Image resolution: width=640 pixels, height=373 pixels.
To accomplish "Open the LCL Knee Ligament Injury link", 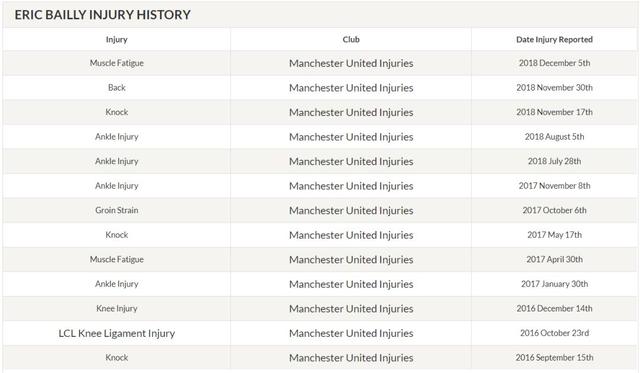I will 117,333.
